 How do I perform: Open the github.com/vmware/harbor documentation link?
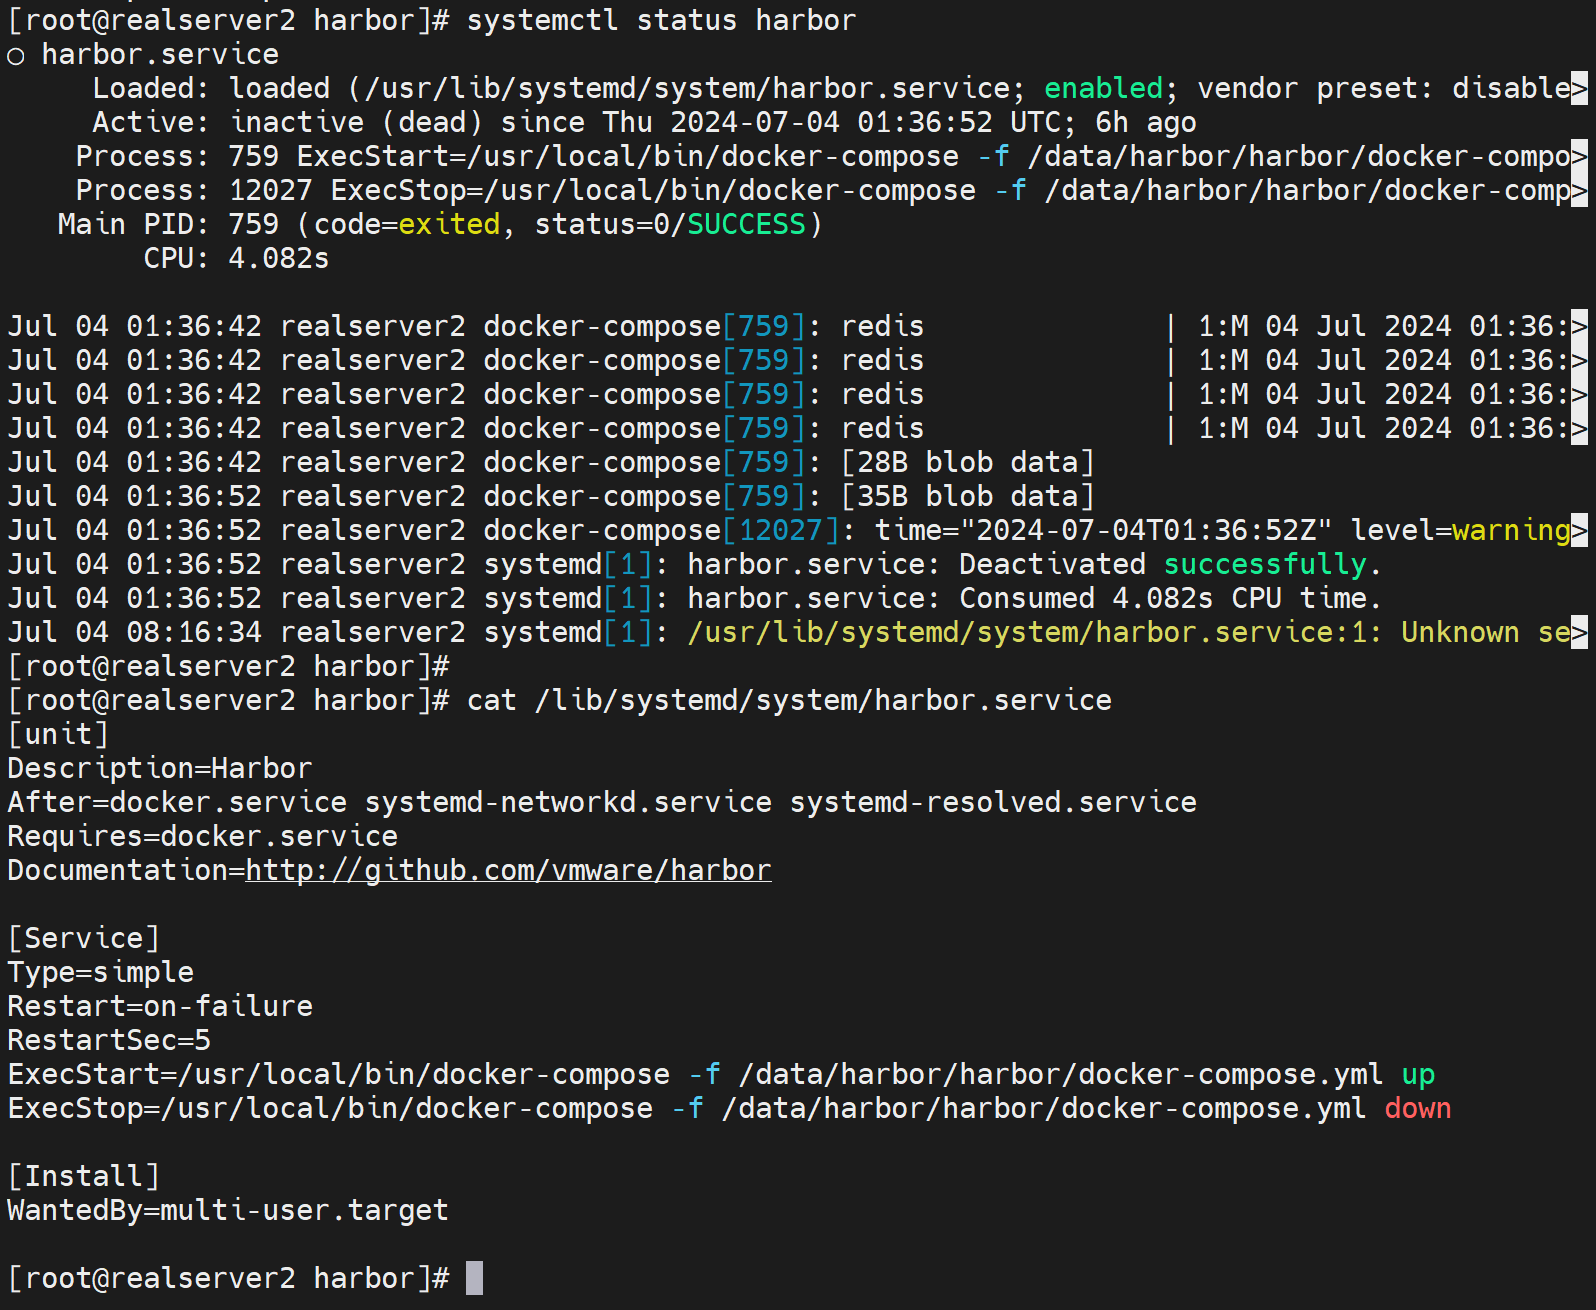(x=508, y=870)
